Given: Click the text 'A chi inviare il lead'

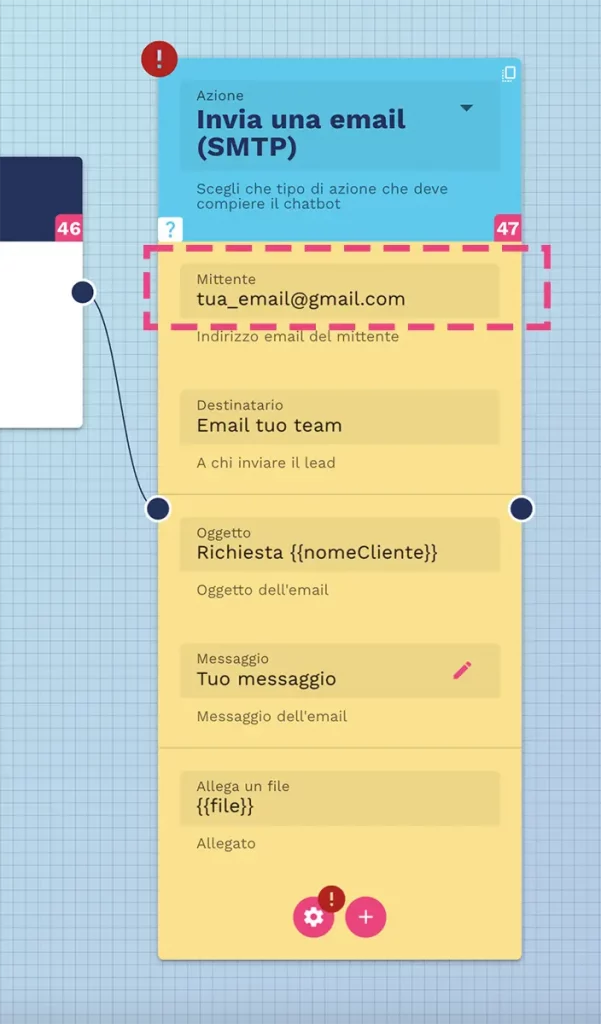Looking at the screenshot, I should pyautogui.click(x=266, y=463).
